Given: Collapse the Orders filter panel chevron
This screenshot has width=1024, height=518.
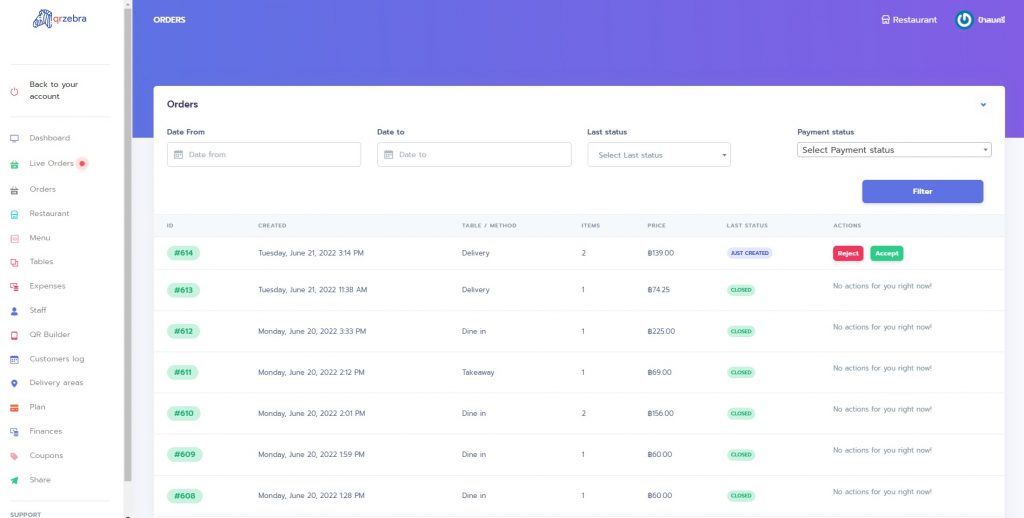Looking at the screenshot, I should pyautogui.click(x=983, y=105).
